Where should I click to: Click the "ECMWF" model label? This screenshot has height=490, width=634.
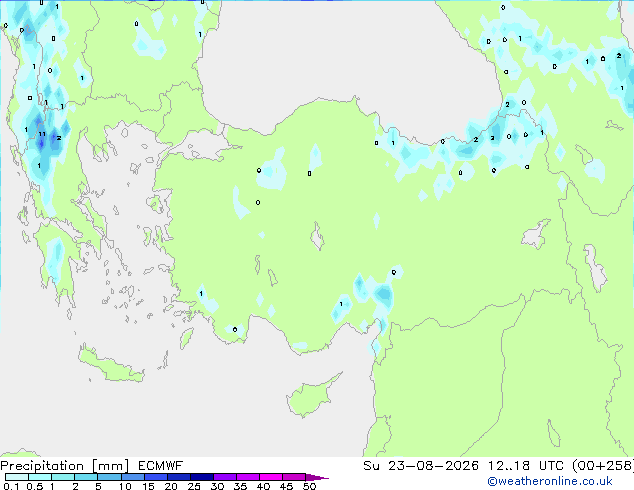click(x=161, y=466)
